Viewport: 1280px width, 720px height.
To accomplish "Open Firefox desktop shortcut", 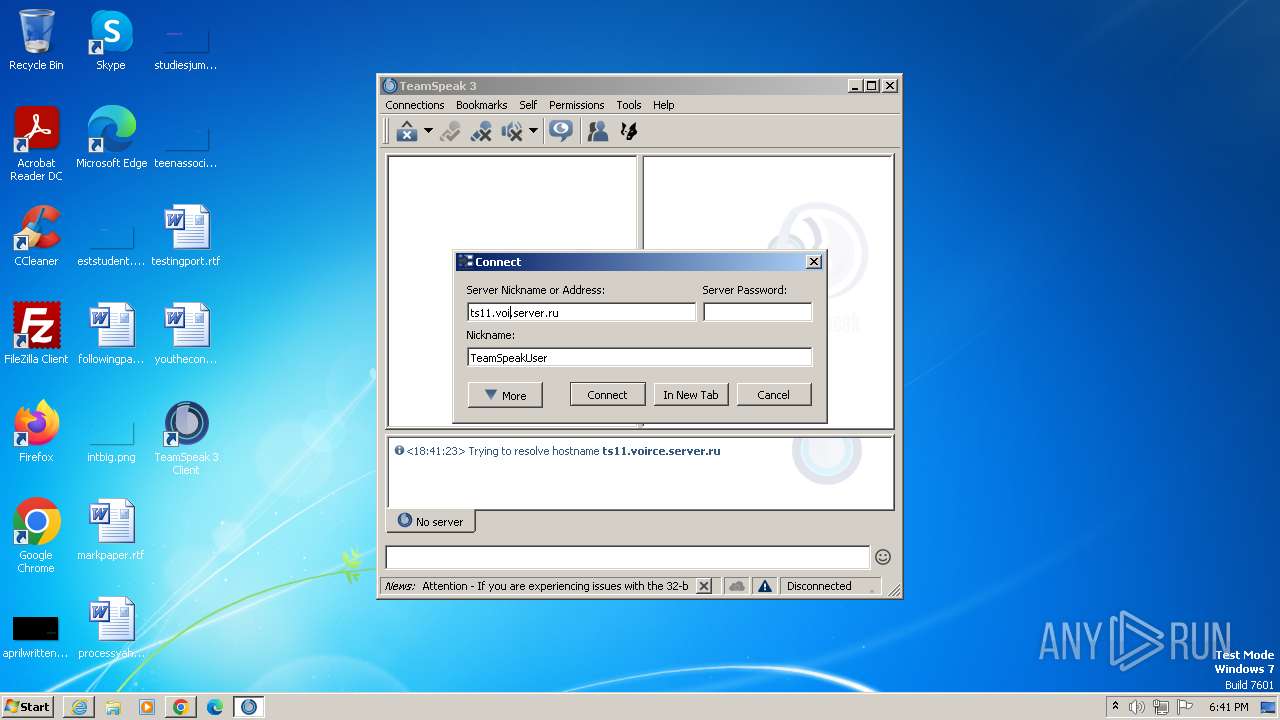I will pos(36,431).
